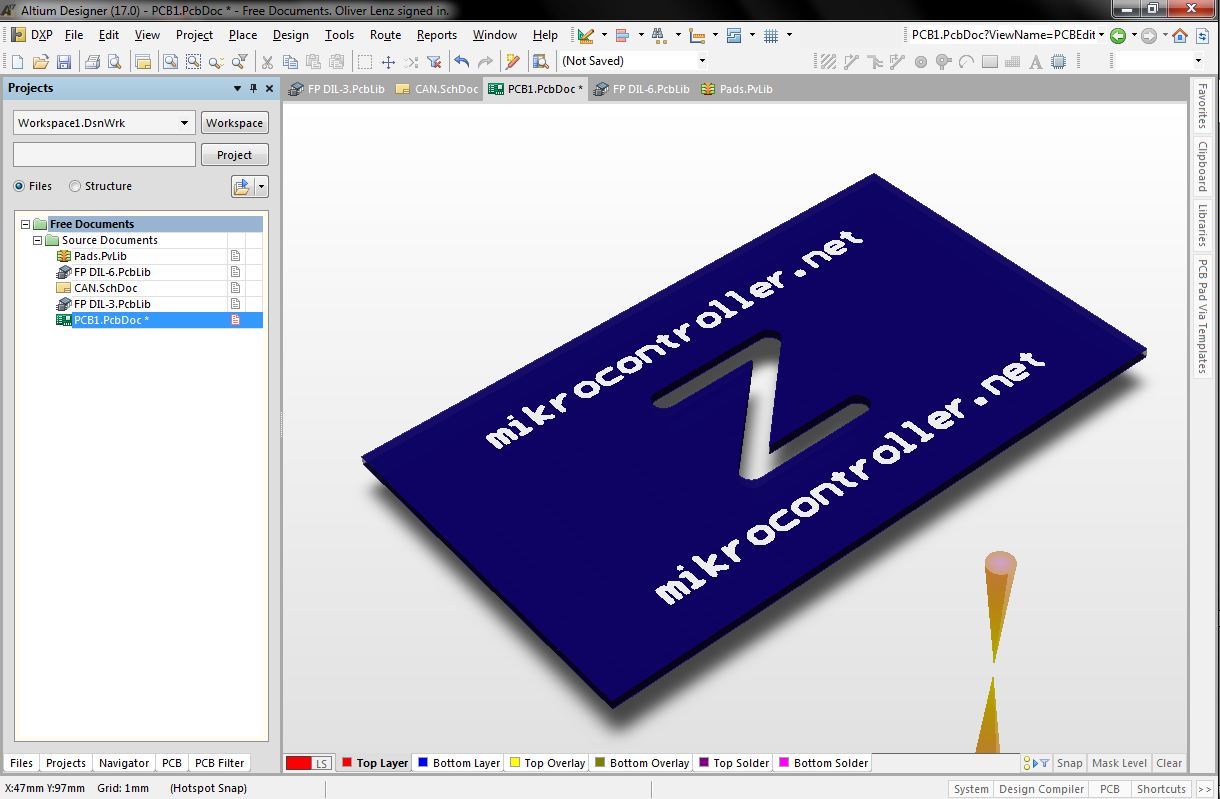The image size is (1220, 799).
Task: Toggle Snap in the status bar
Action: 1070,763
